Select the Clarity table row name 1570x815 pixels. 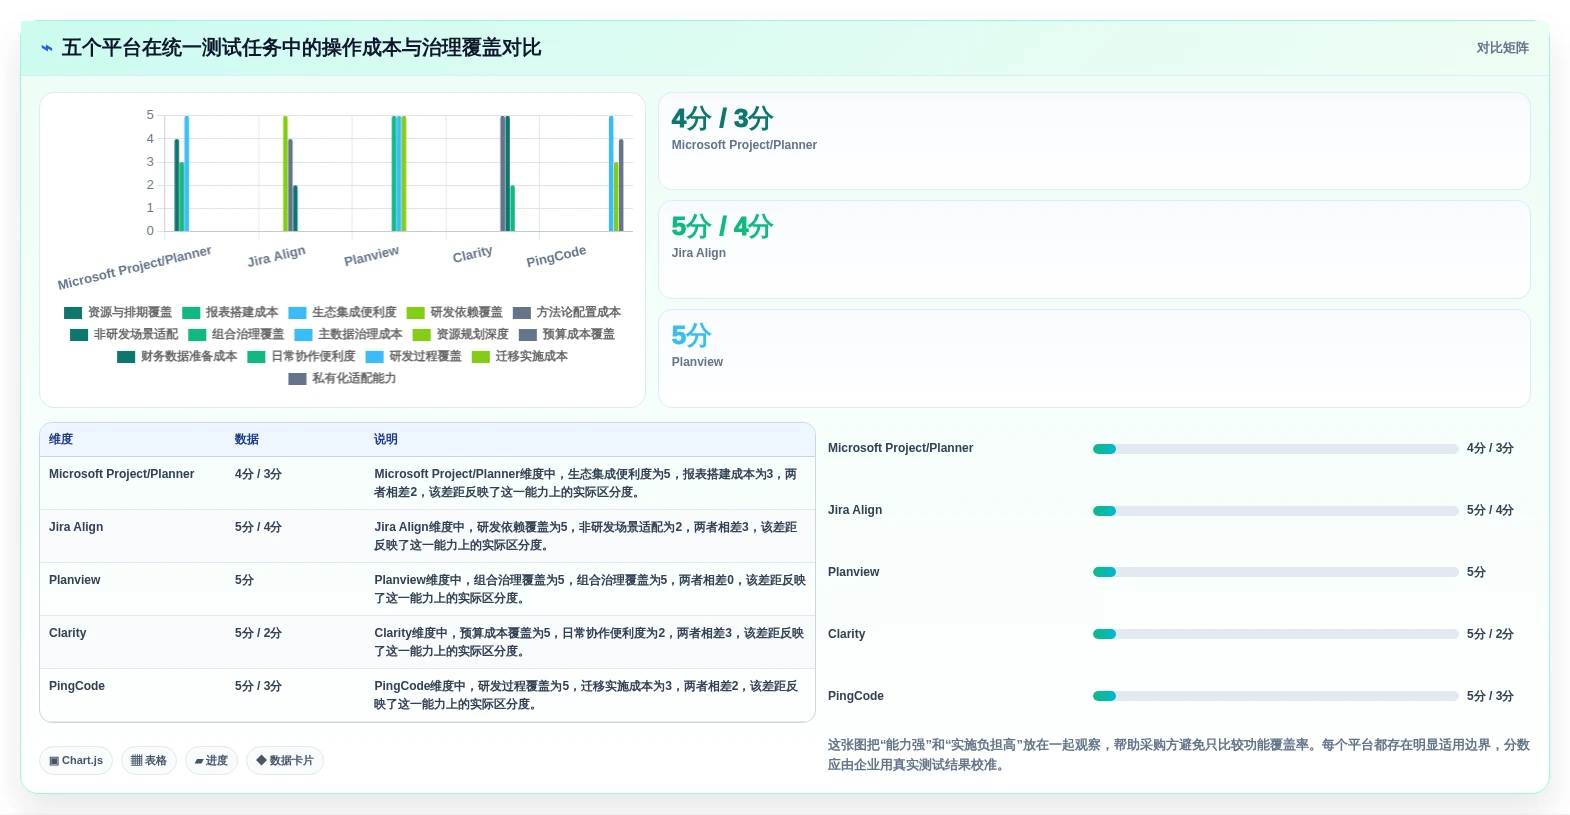click(67, 633)
